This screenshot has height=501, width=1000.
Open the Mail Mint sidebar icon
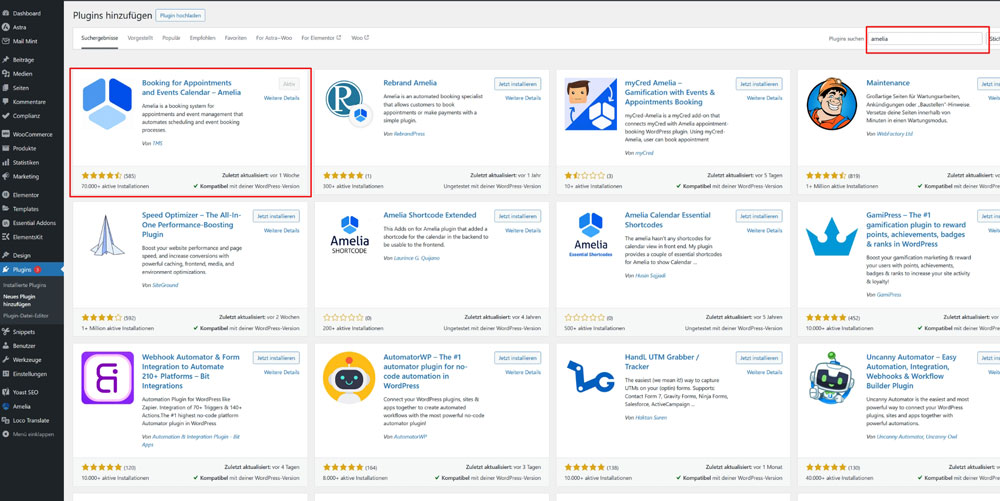coord(6,41)
